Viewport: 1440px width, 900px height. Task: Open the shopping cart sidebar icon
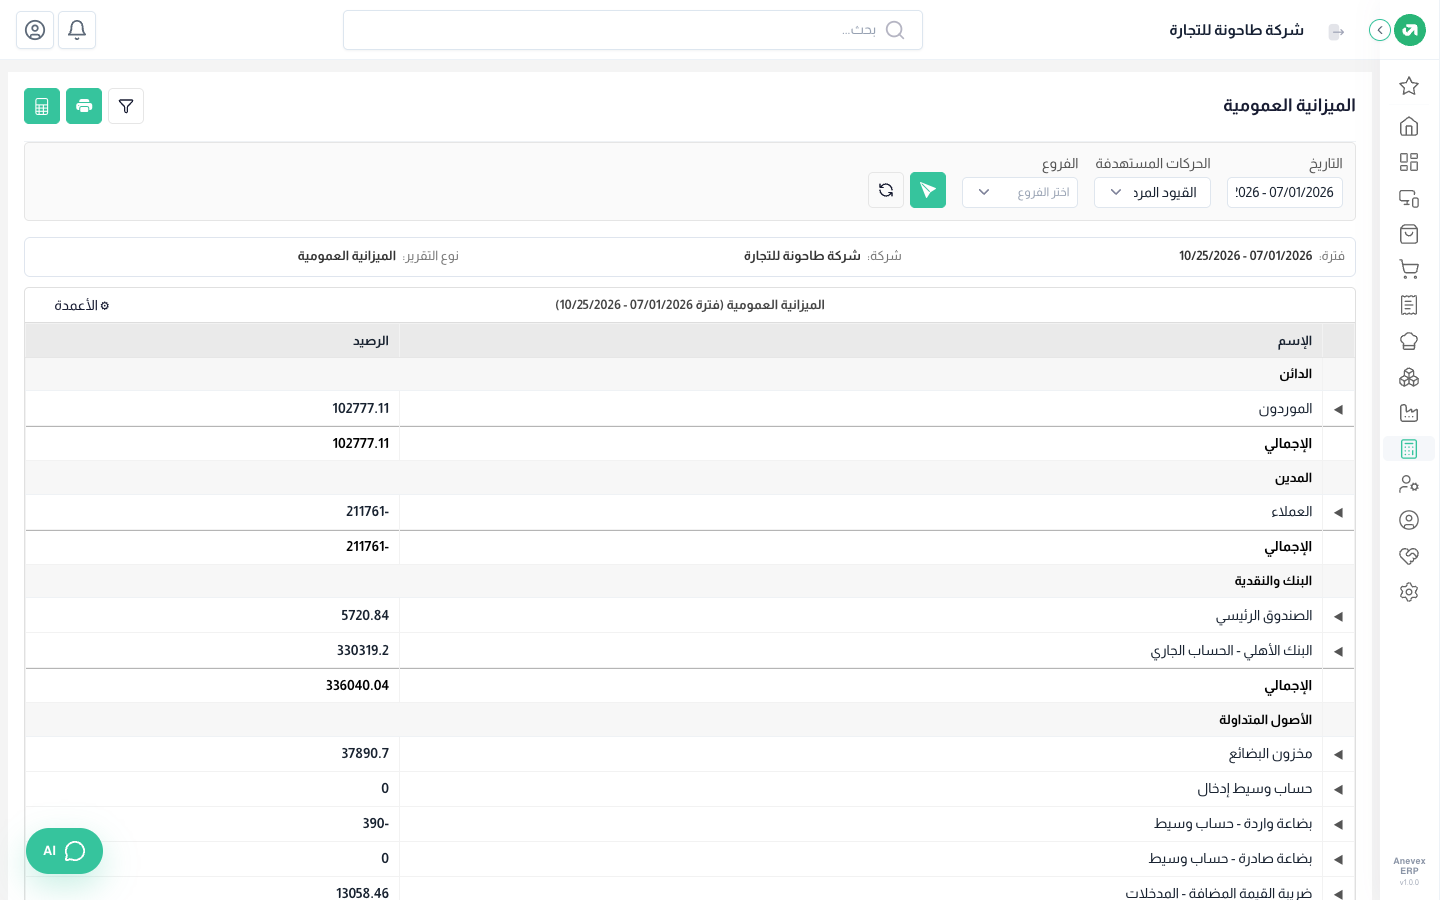[x=1409, y=270]
